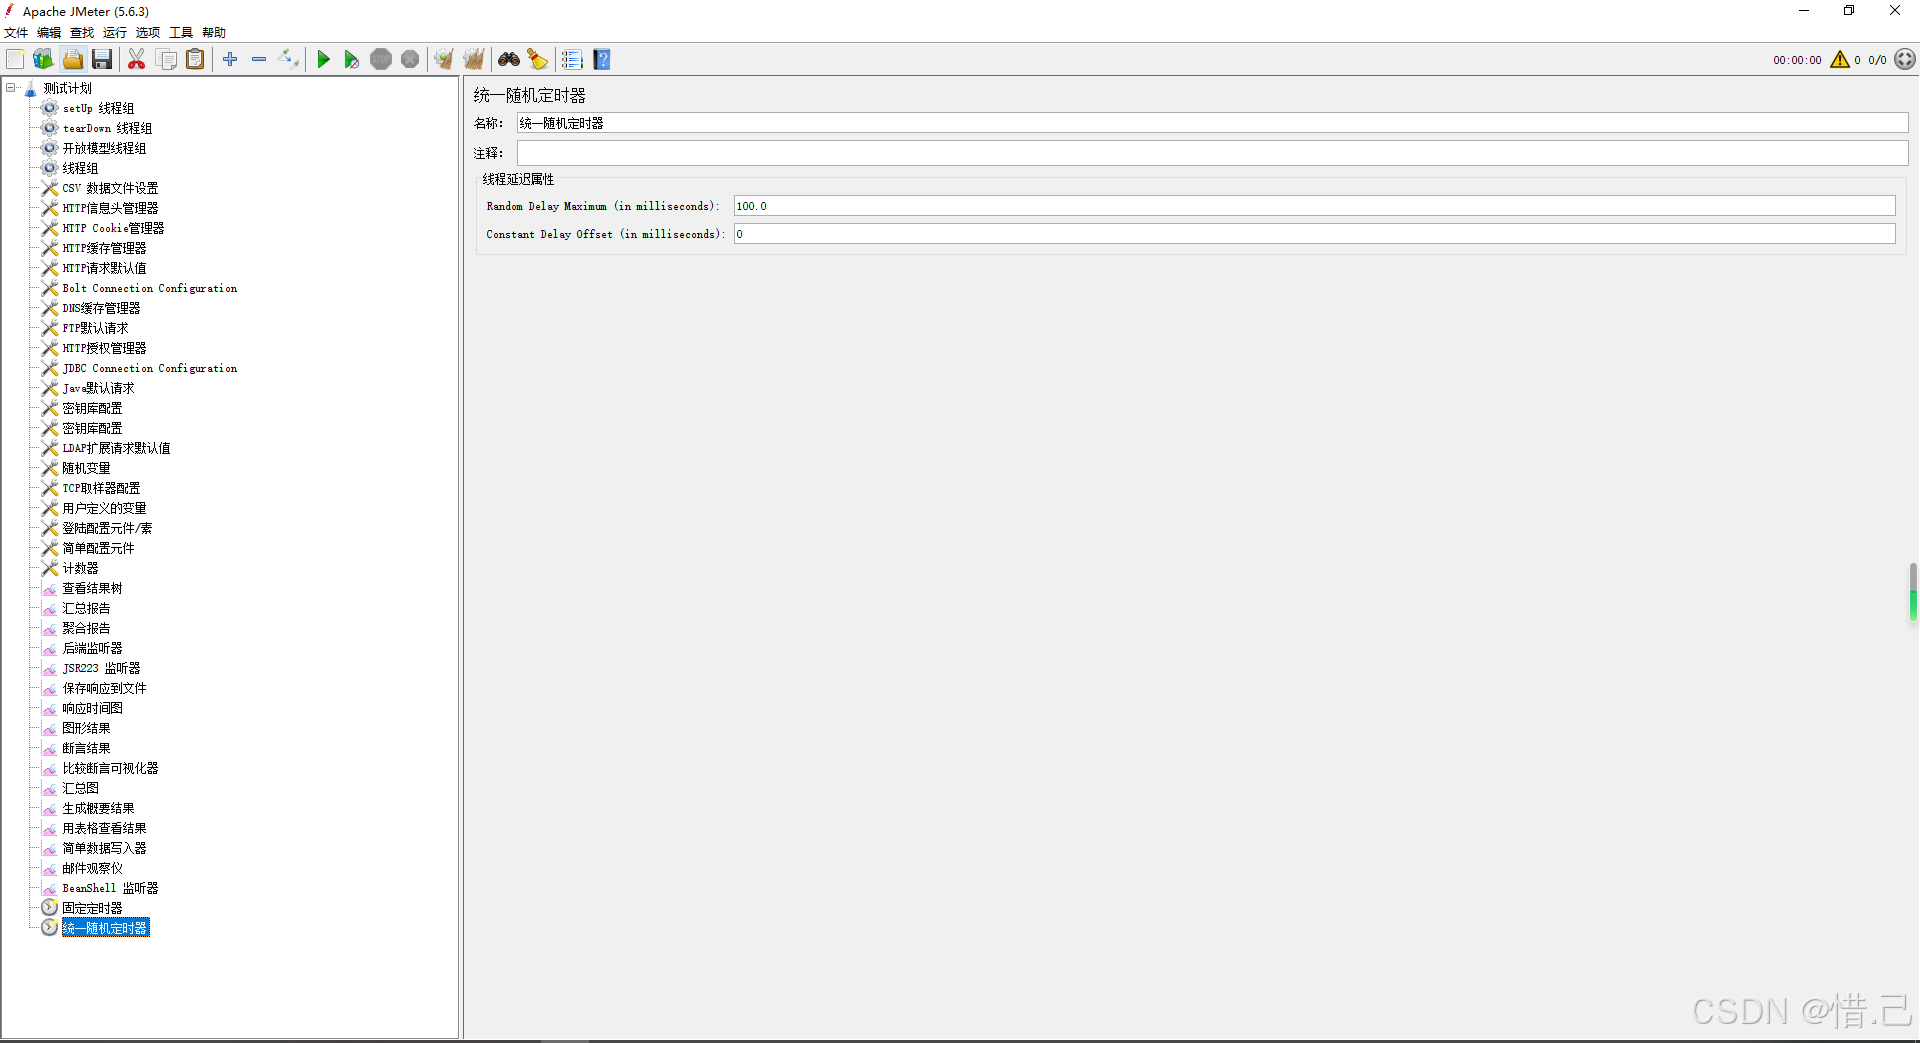Select JDBC Connection Configuration node

click(x=150, y=368)
